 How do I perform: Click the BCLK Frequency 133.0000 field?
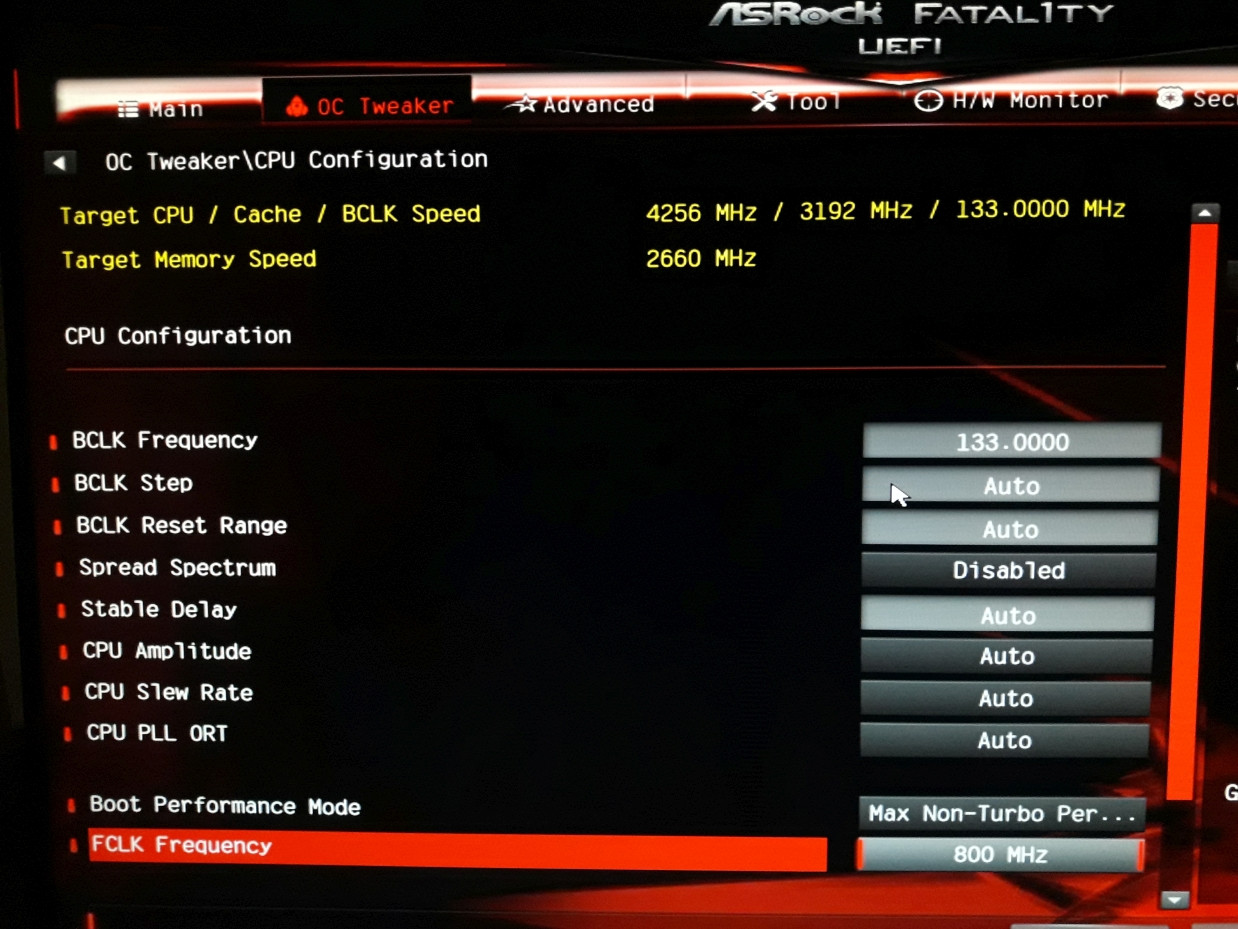click(x=1011, y=442)
